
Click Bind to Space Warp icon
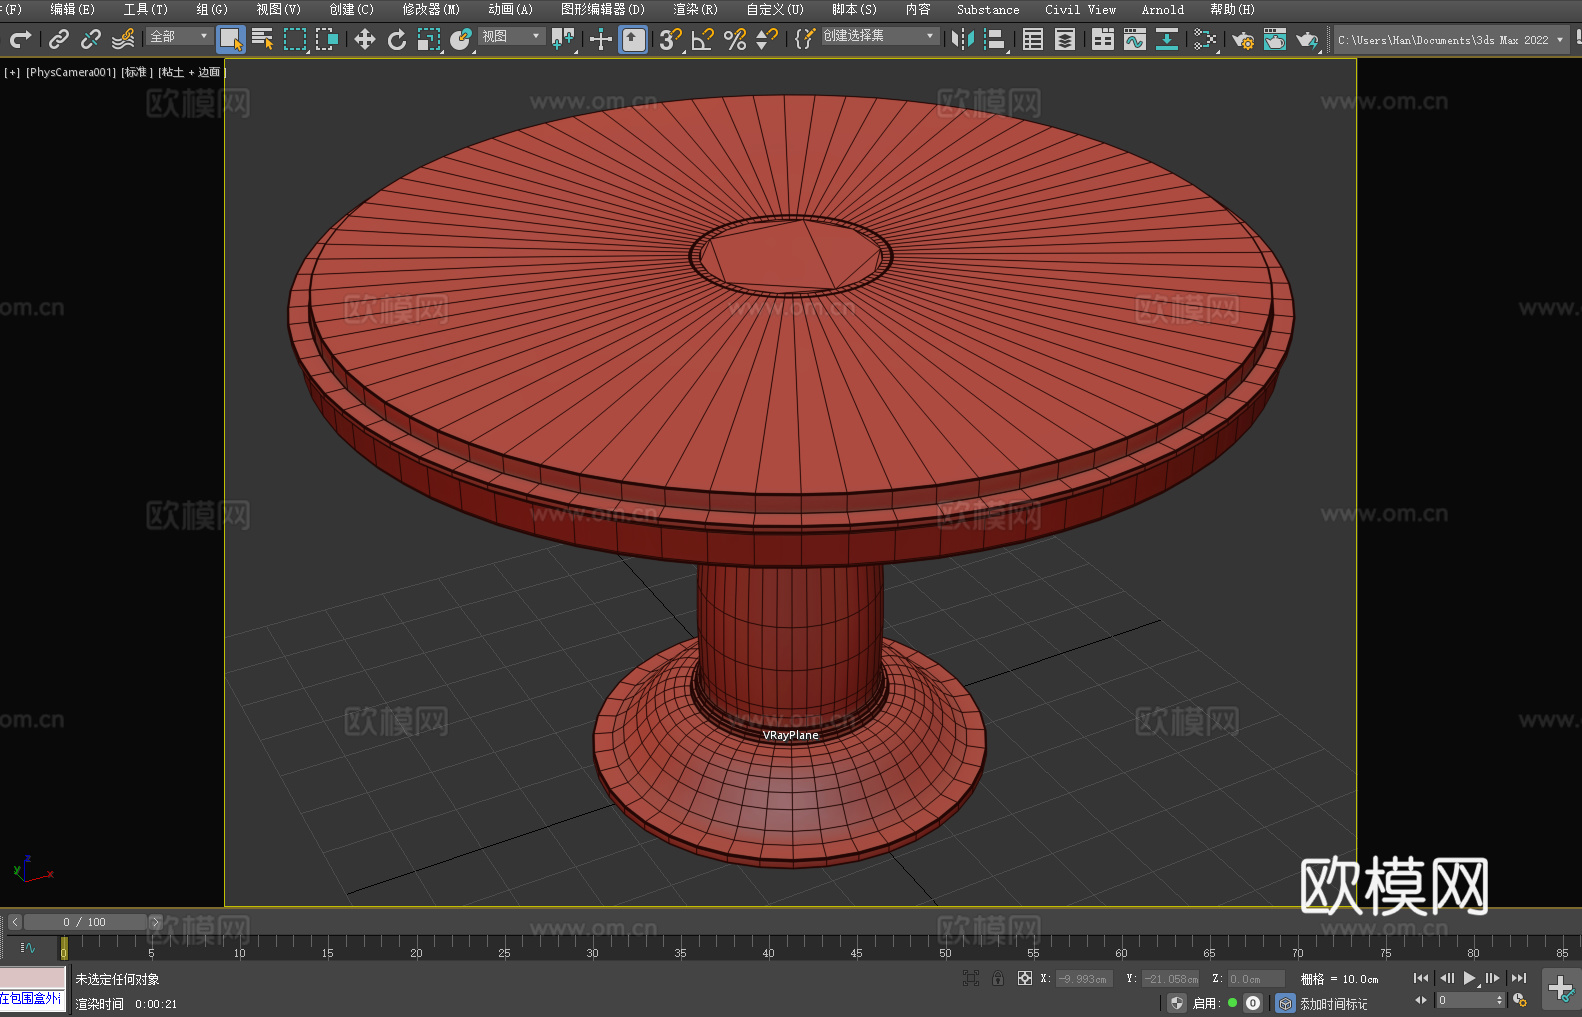click(123, 39)
